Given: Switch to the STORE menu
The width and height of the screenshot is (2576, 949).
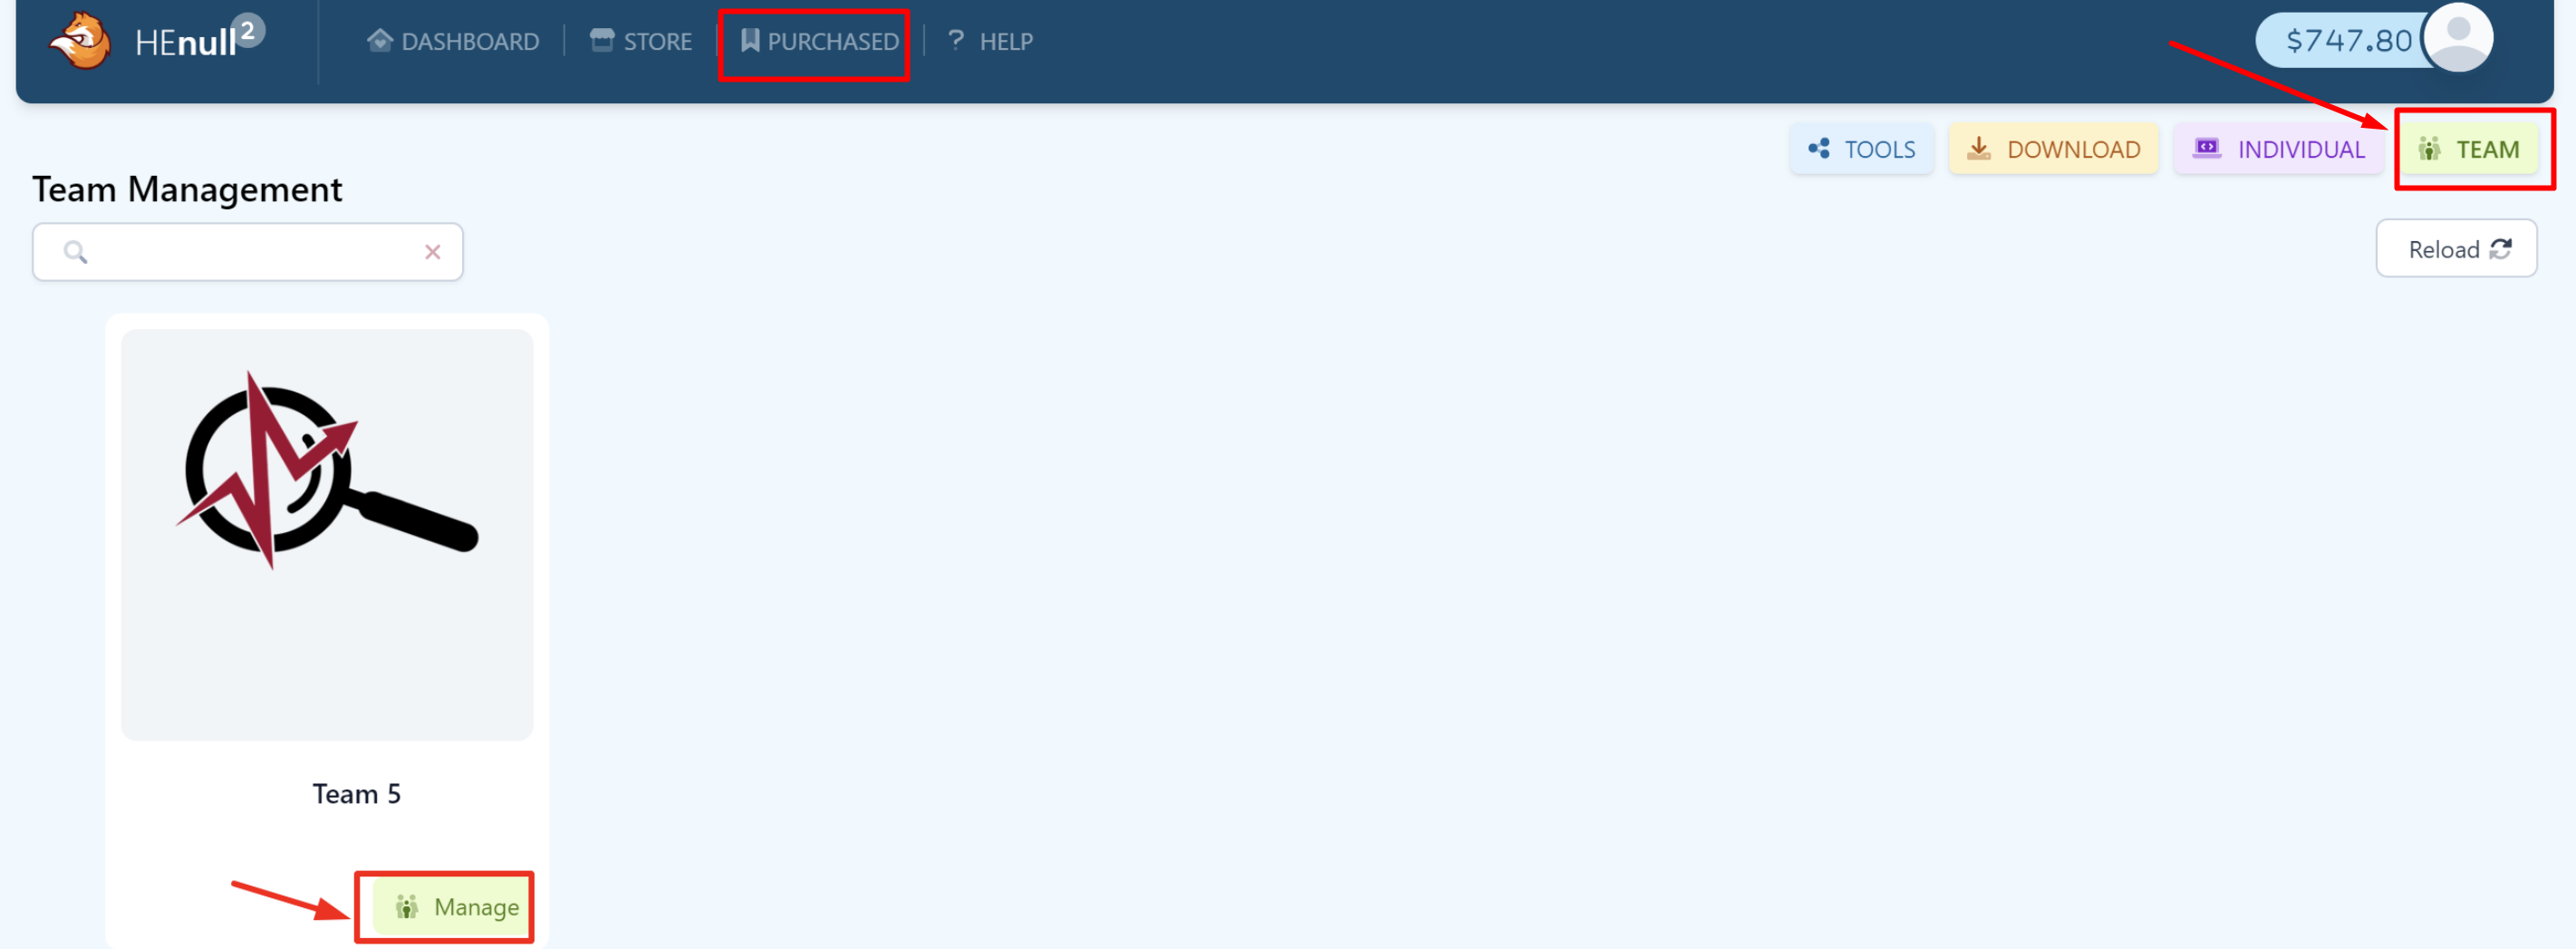Looking at the screenshot, I should point(641,41).
